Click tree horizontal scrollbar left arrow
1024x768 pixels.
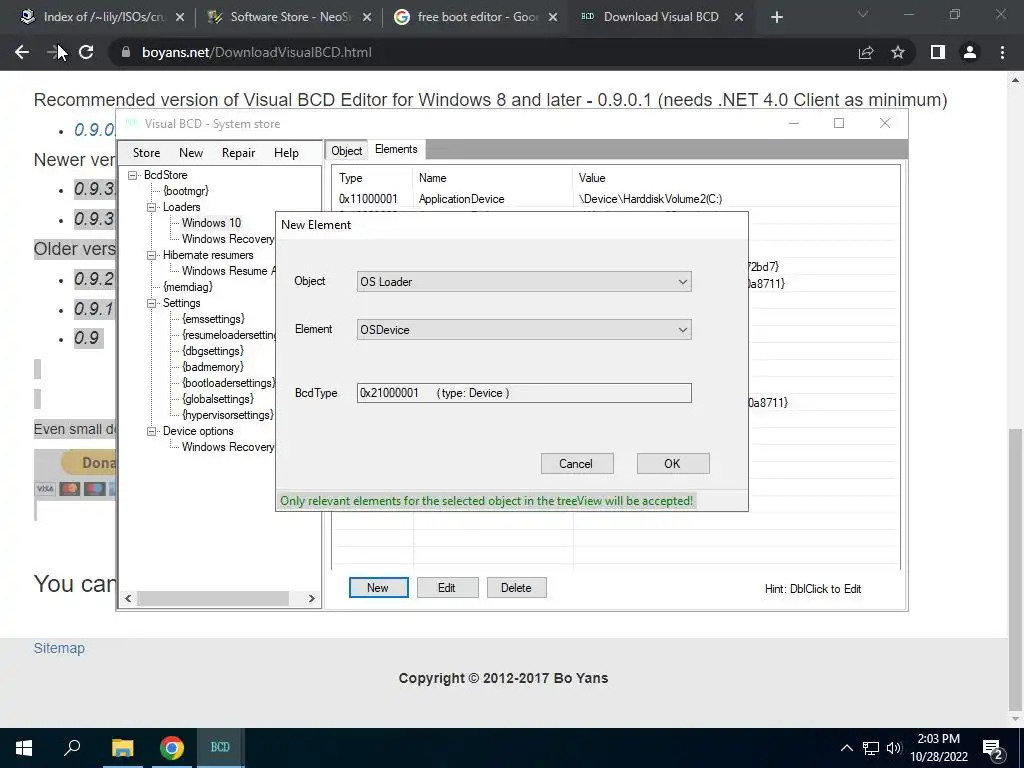128,598
